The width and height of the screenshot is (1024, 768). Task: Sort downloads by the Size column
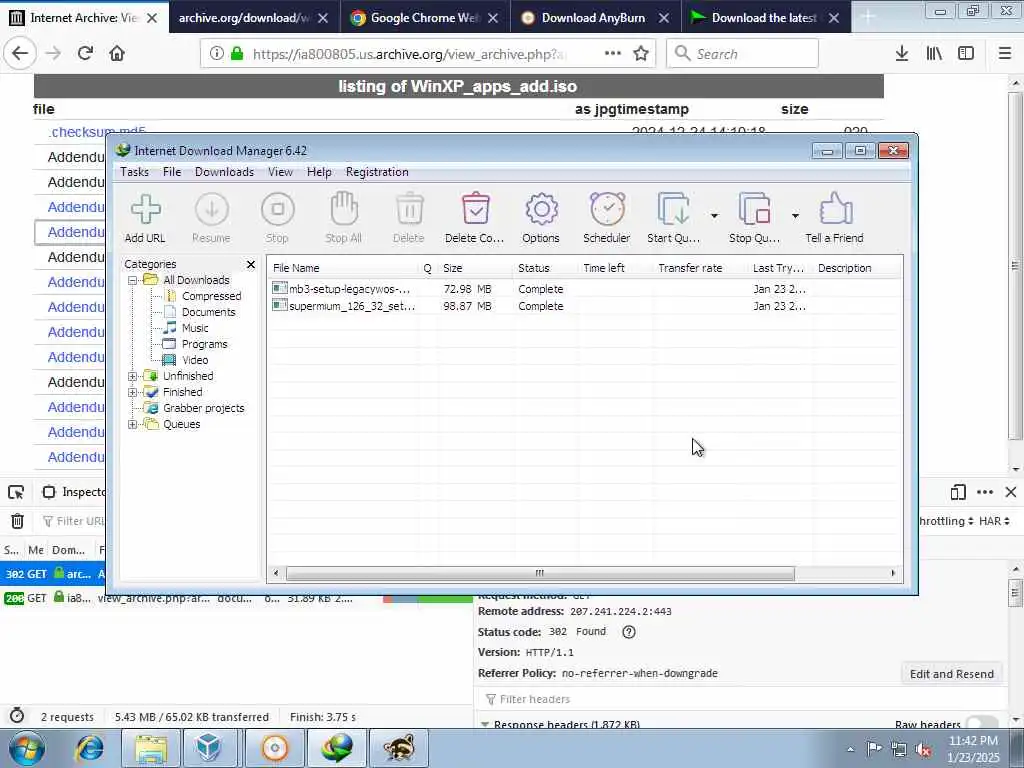(475, 268)
